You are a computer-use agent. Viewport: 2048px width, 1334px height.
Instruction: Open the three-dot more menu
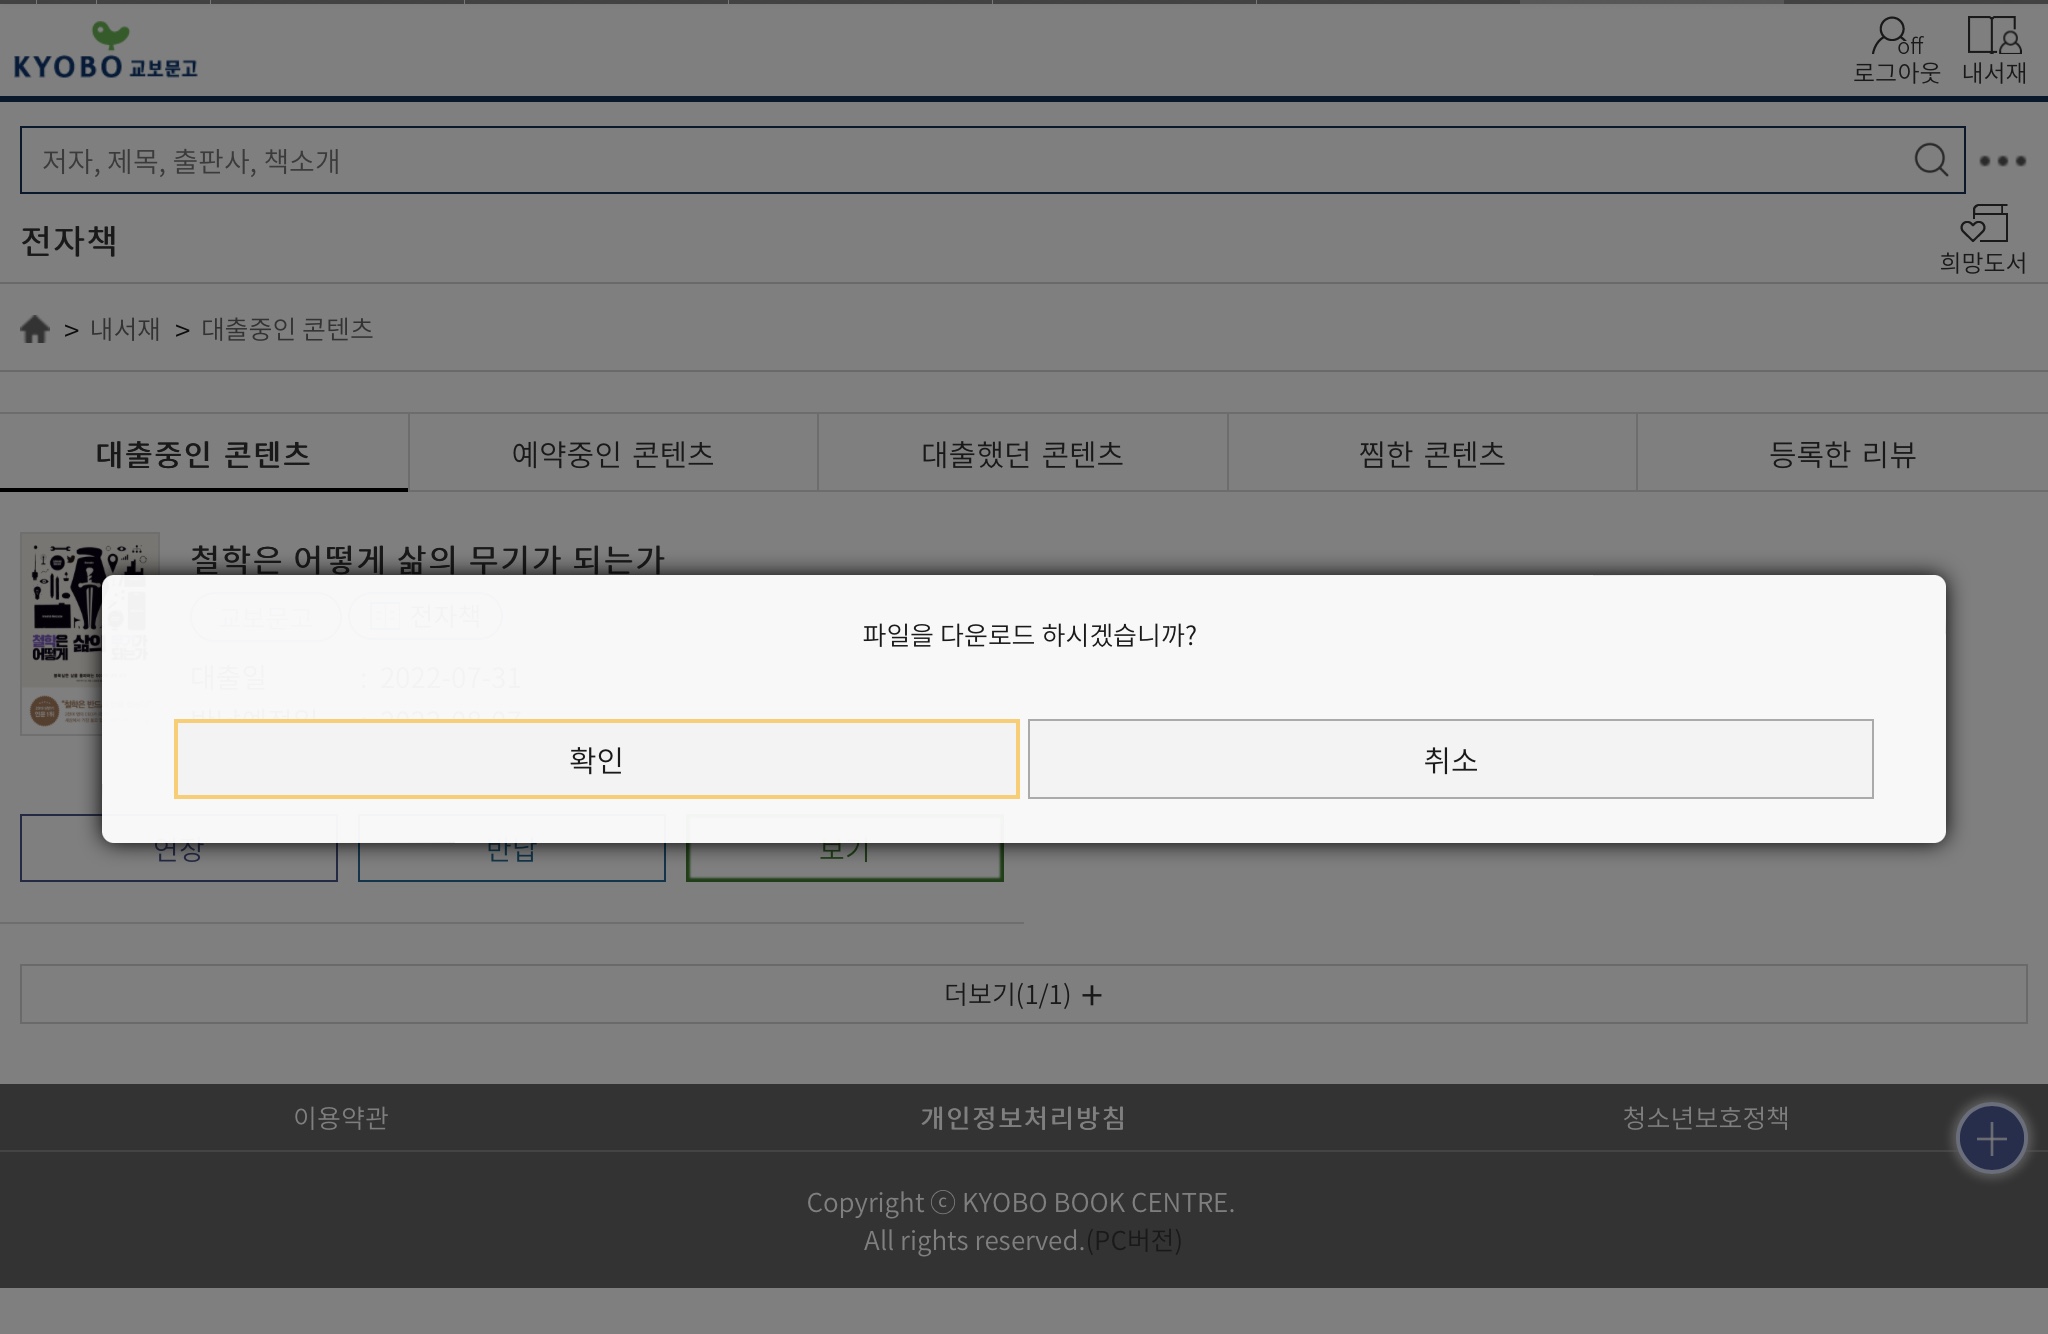click(2003, 161)
